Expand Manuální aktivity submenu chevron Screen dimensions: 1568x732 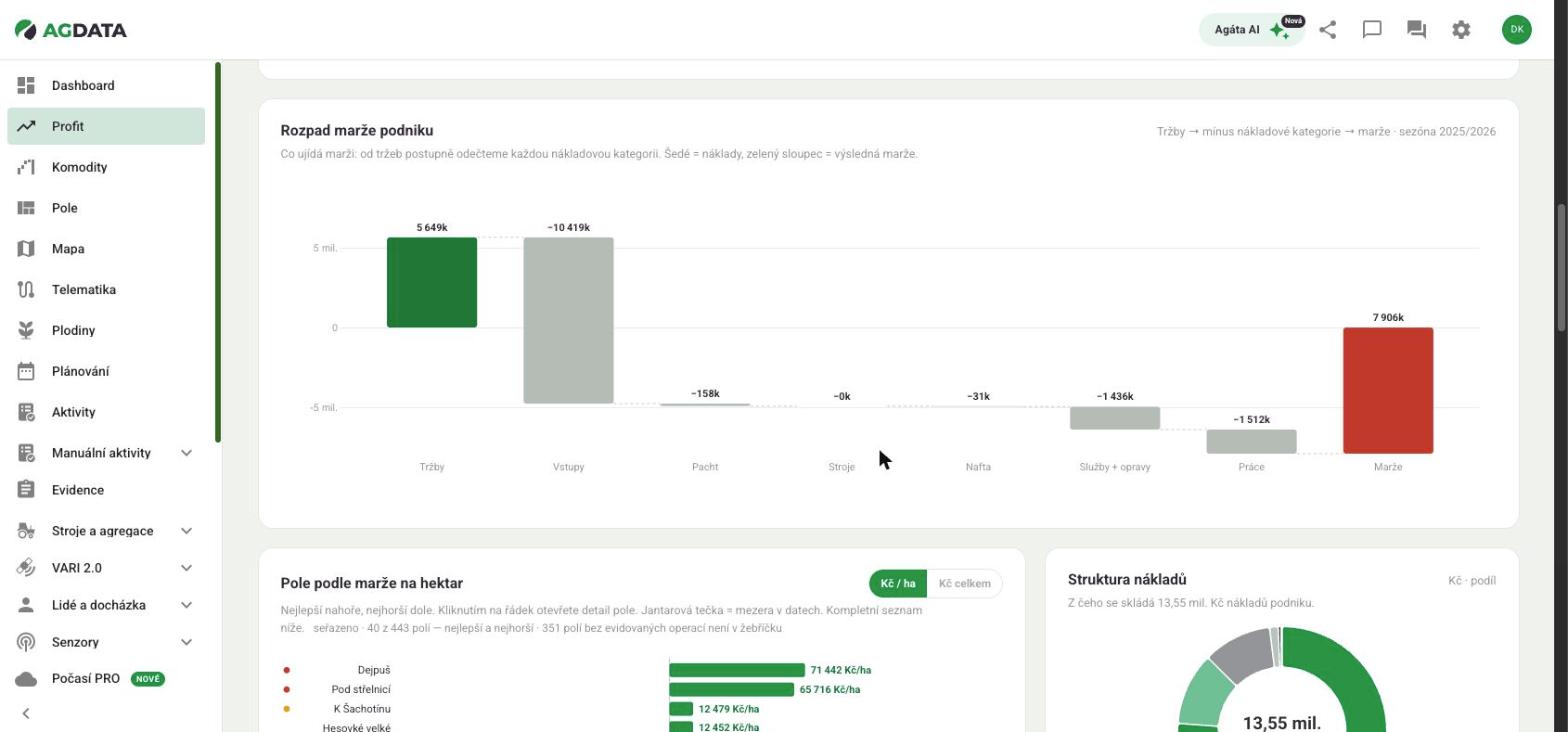tap(186, 453)
